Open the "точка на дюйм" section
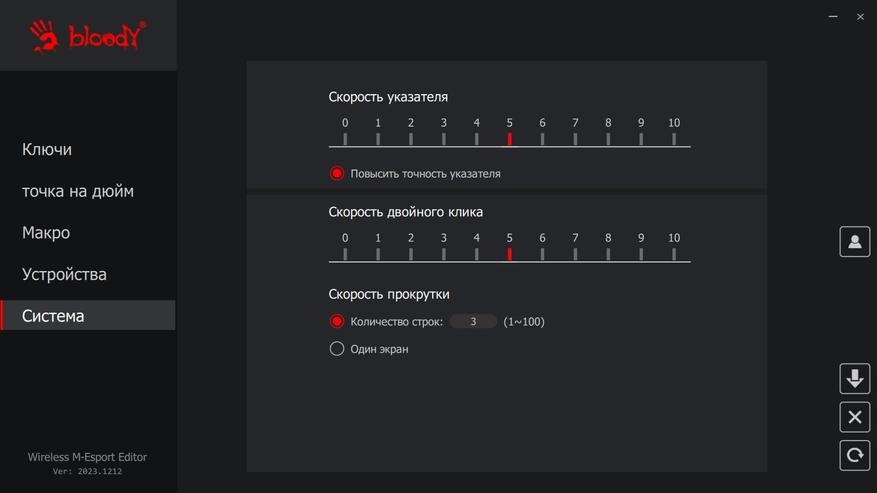 click(78, 191)
